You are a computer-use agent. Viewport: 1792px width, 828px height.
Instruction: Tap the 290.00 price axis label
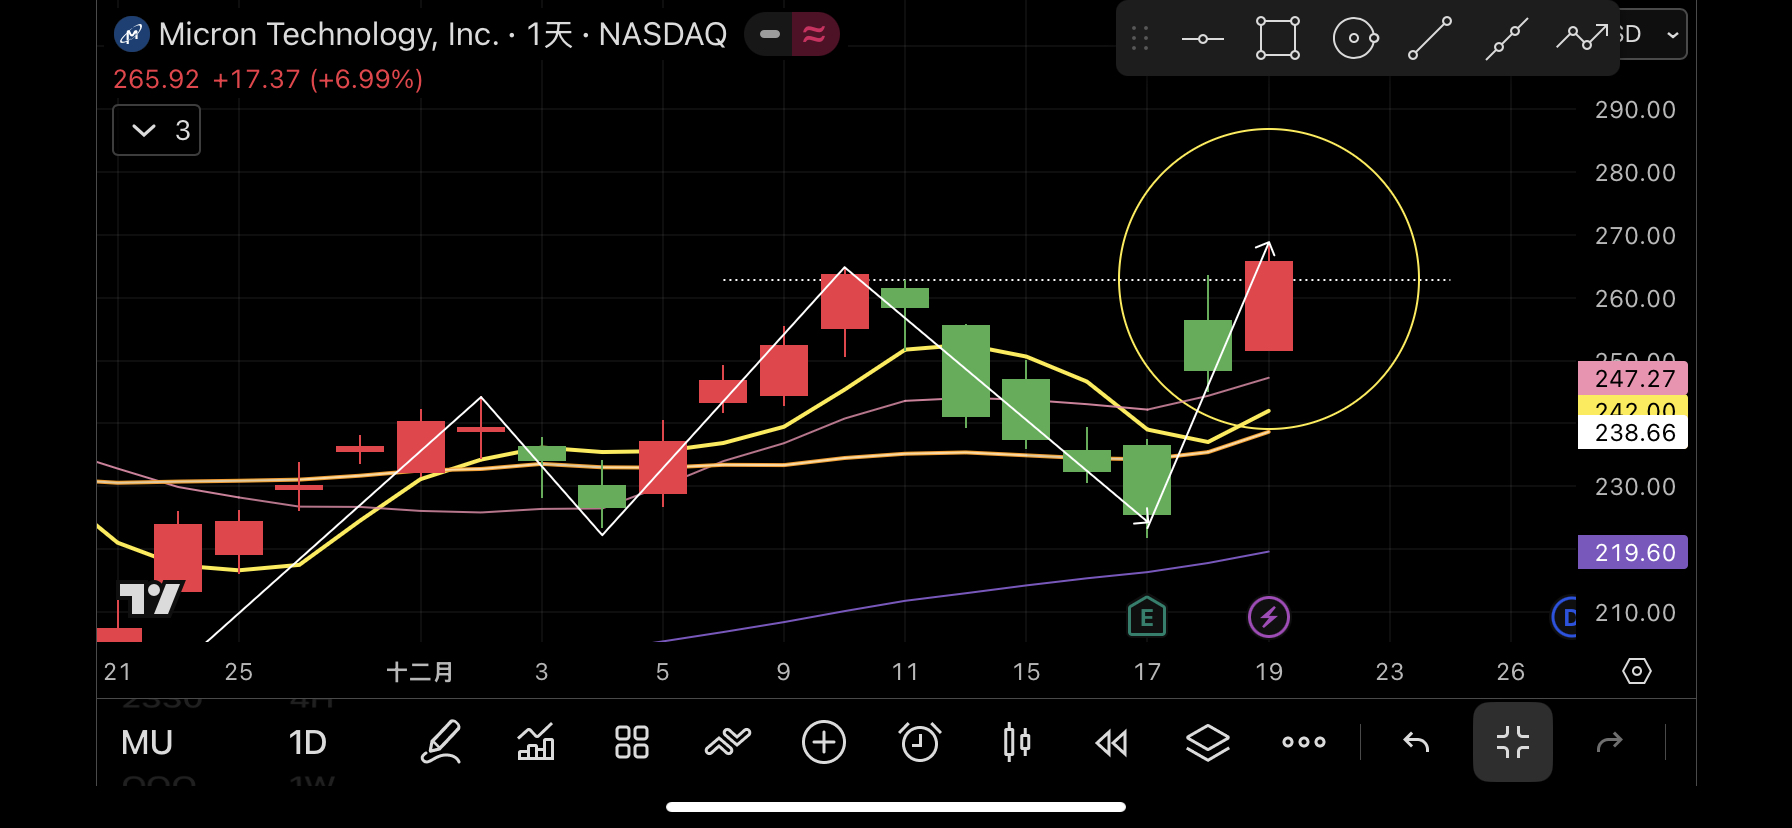coord(1635,110)
